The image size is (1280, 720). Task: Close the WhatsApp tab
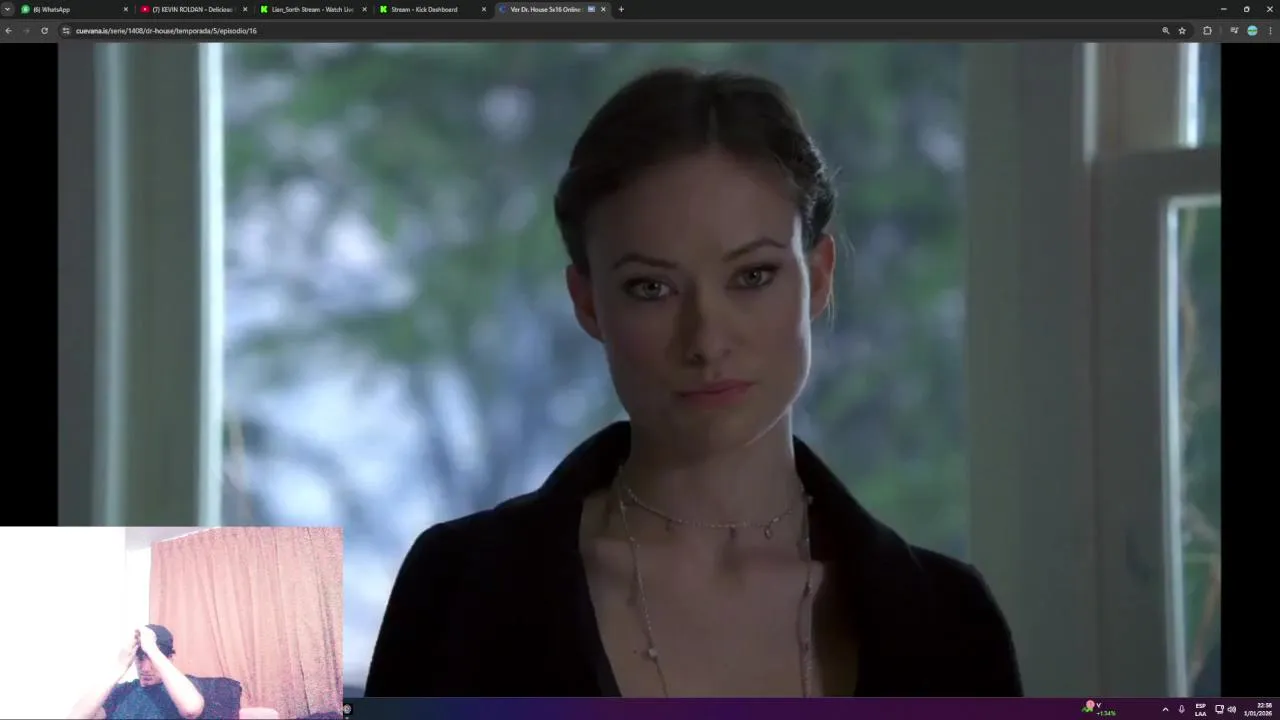(126, 9)
